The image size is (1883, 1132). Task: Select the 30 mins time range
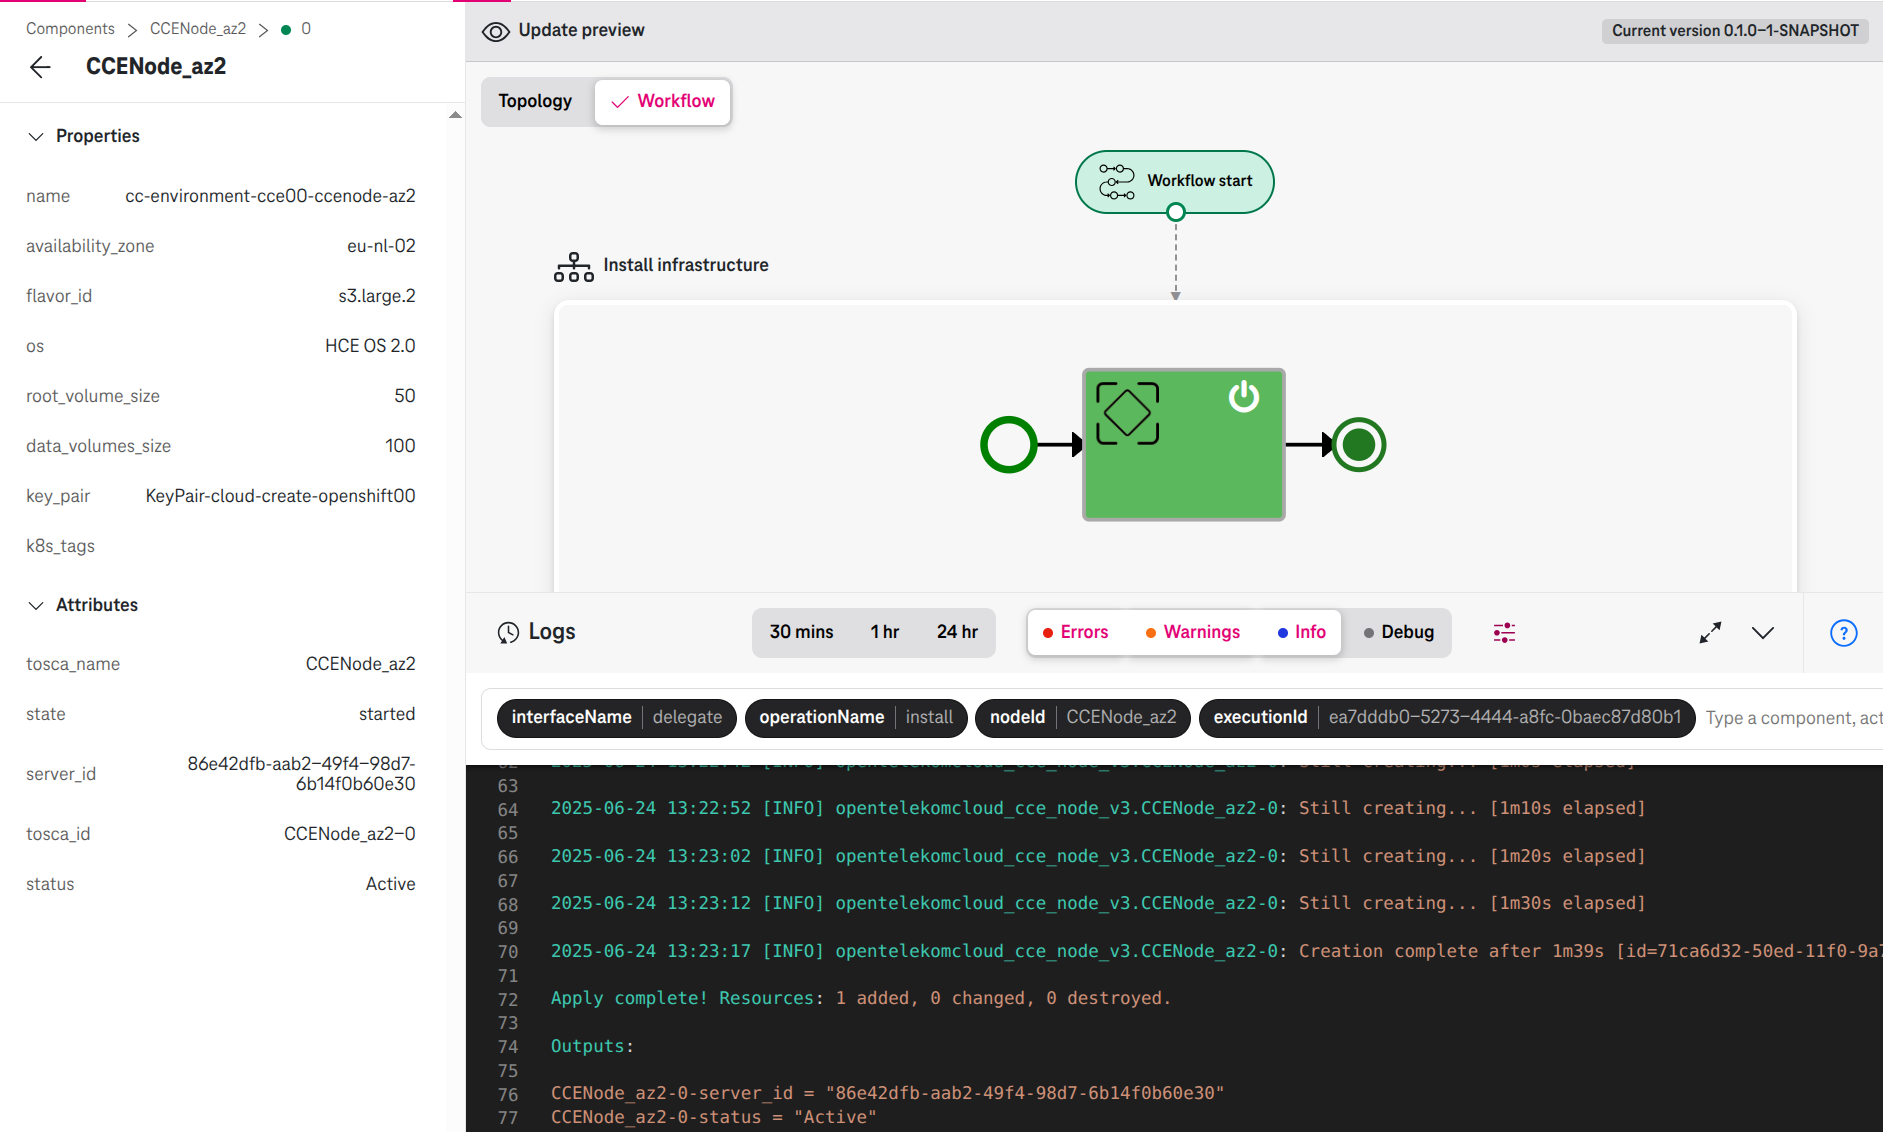(801, 632)
